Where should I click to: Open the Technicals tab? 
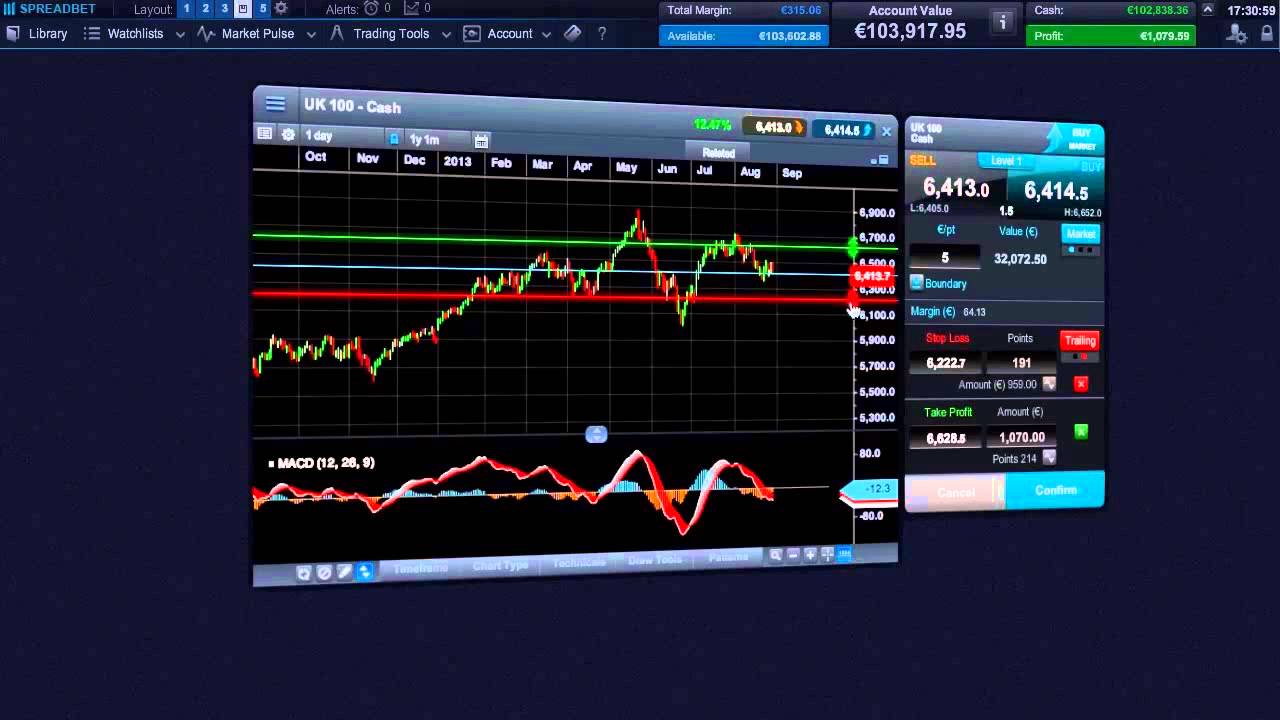pyautogui.click(x=579, y=562)
